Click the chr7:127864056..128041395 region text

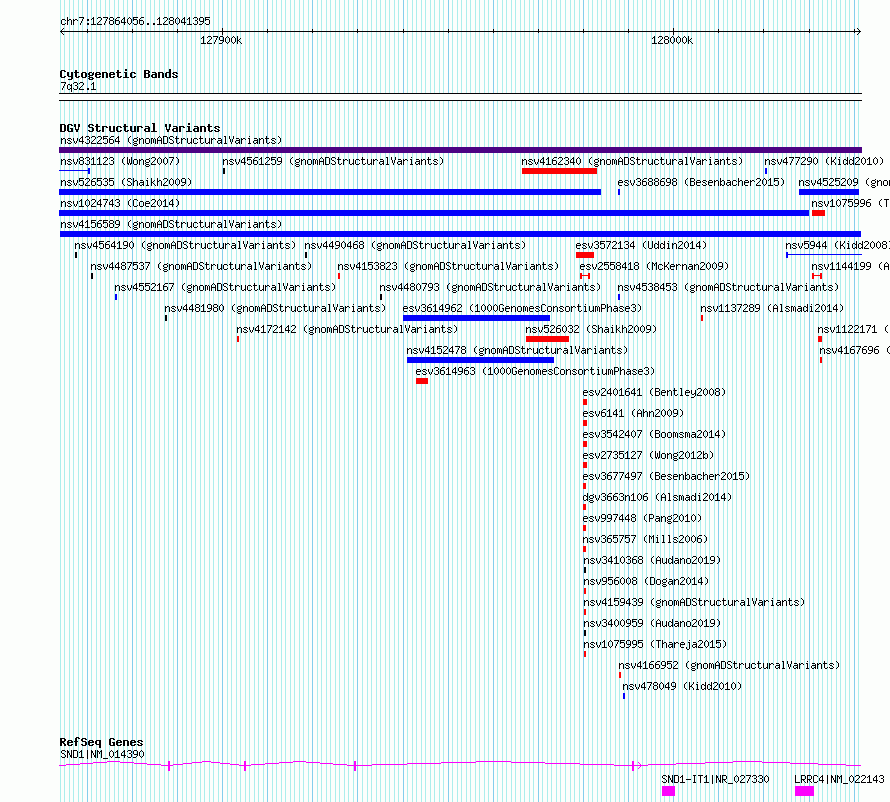tap(135, 21)
